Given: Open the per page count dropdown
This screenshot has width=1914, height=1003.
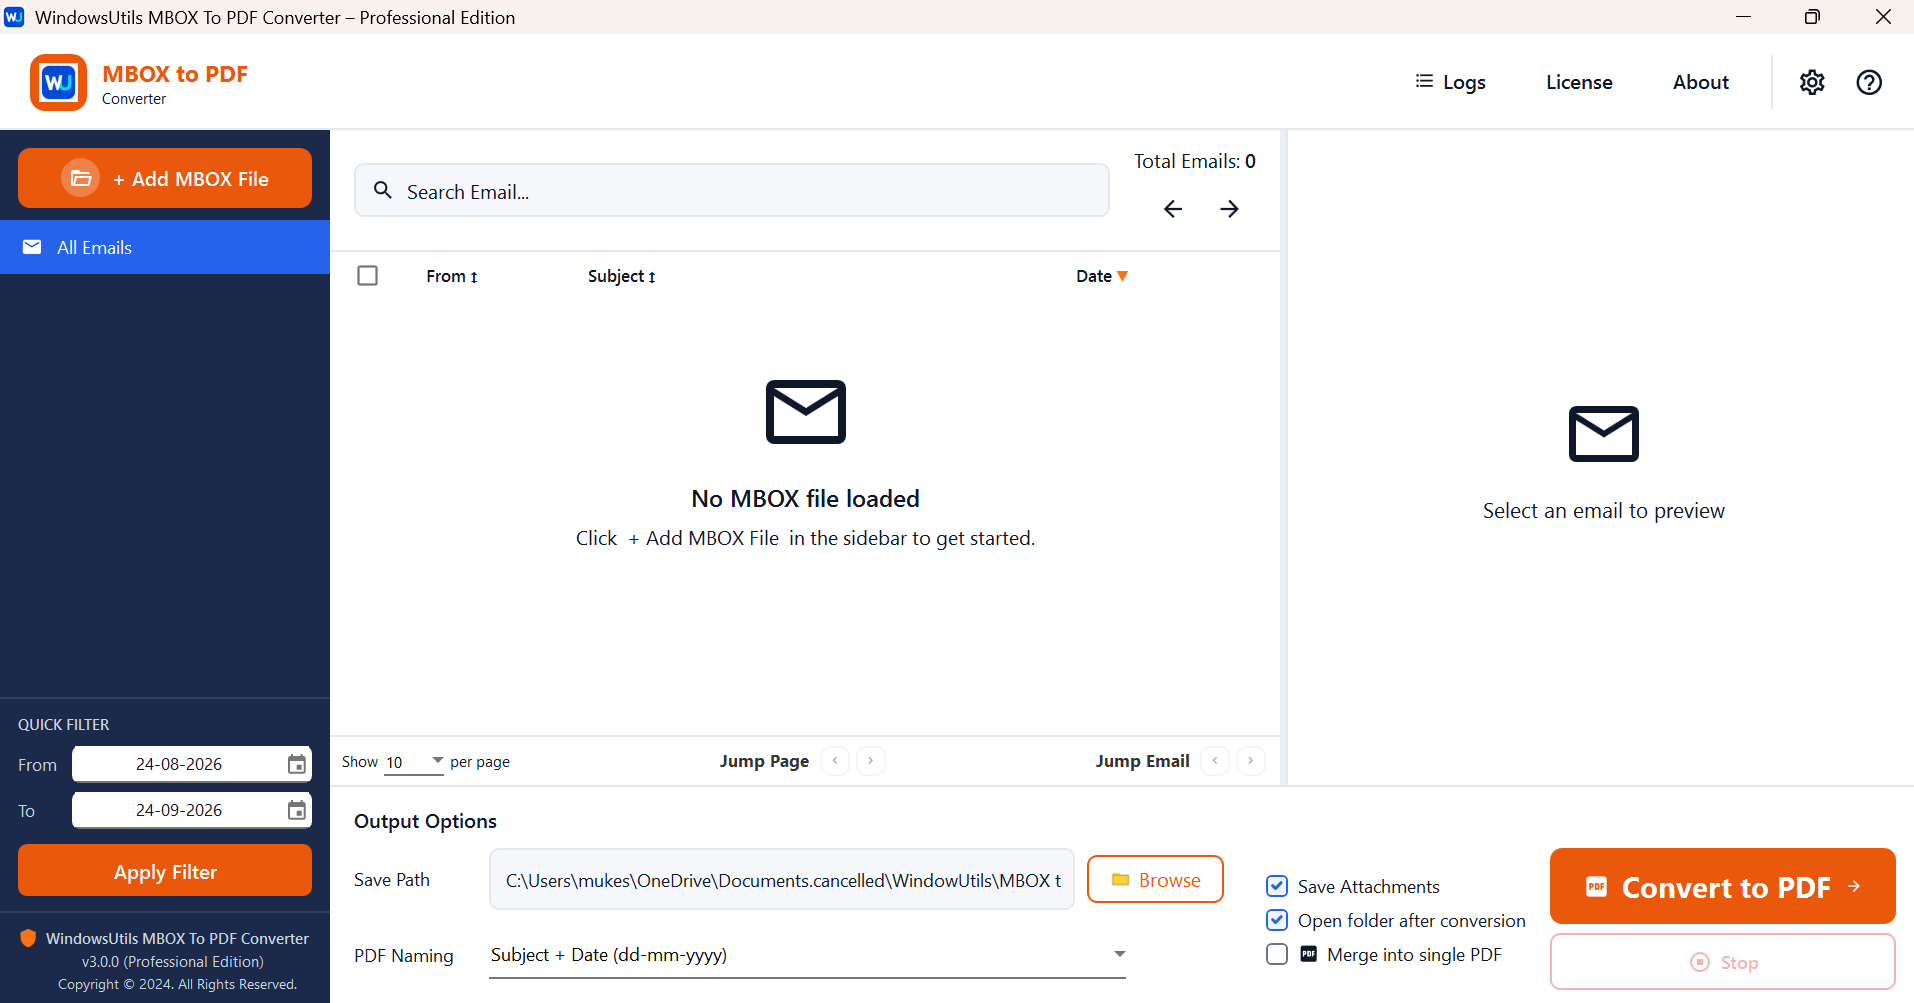Looking at the screenshot, I should pyautogui.click(x=414, y=762).
